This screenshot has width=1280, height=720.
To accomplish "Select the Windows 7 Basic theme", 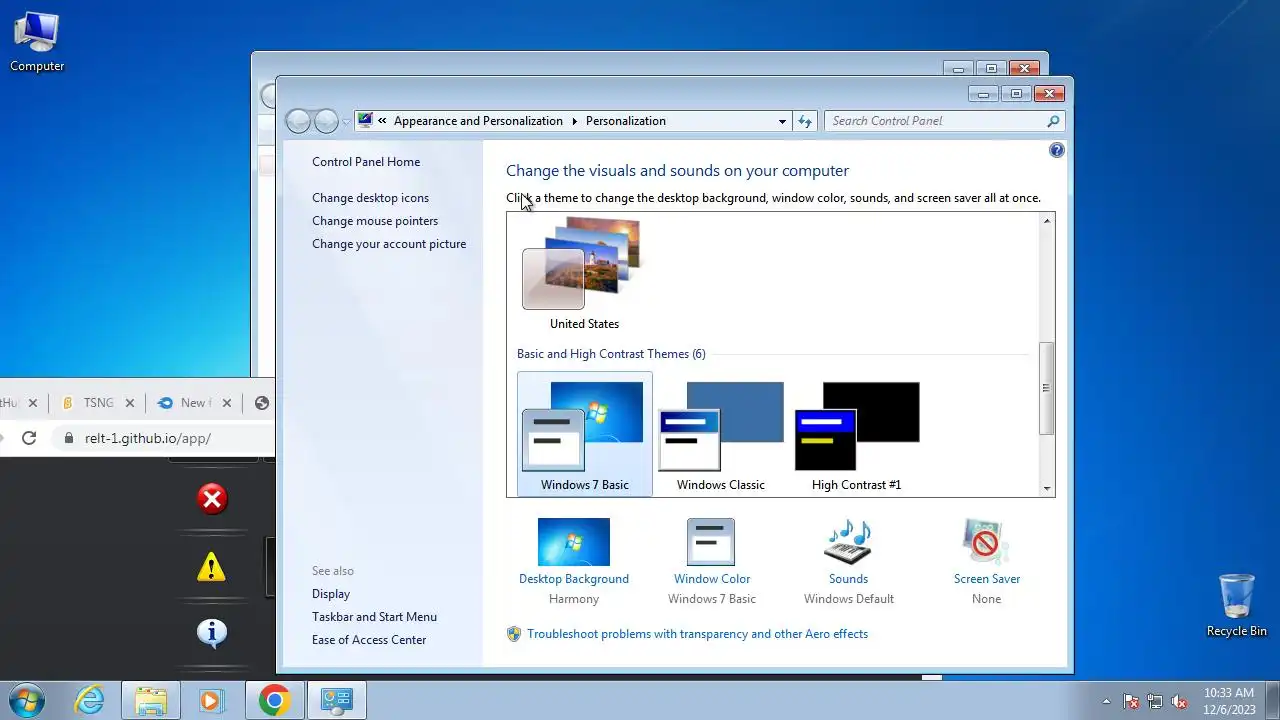I will pyautogui.click(x=585, y=435).
